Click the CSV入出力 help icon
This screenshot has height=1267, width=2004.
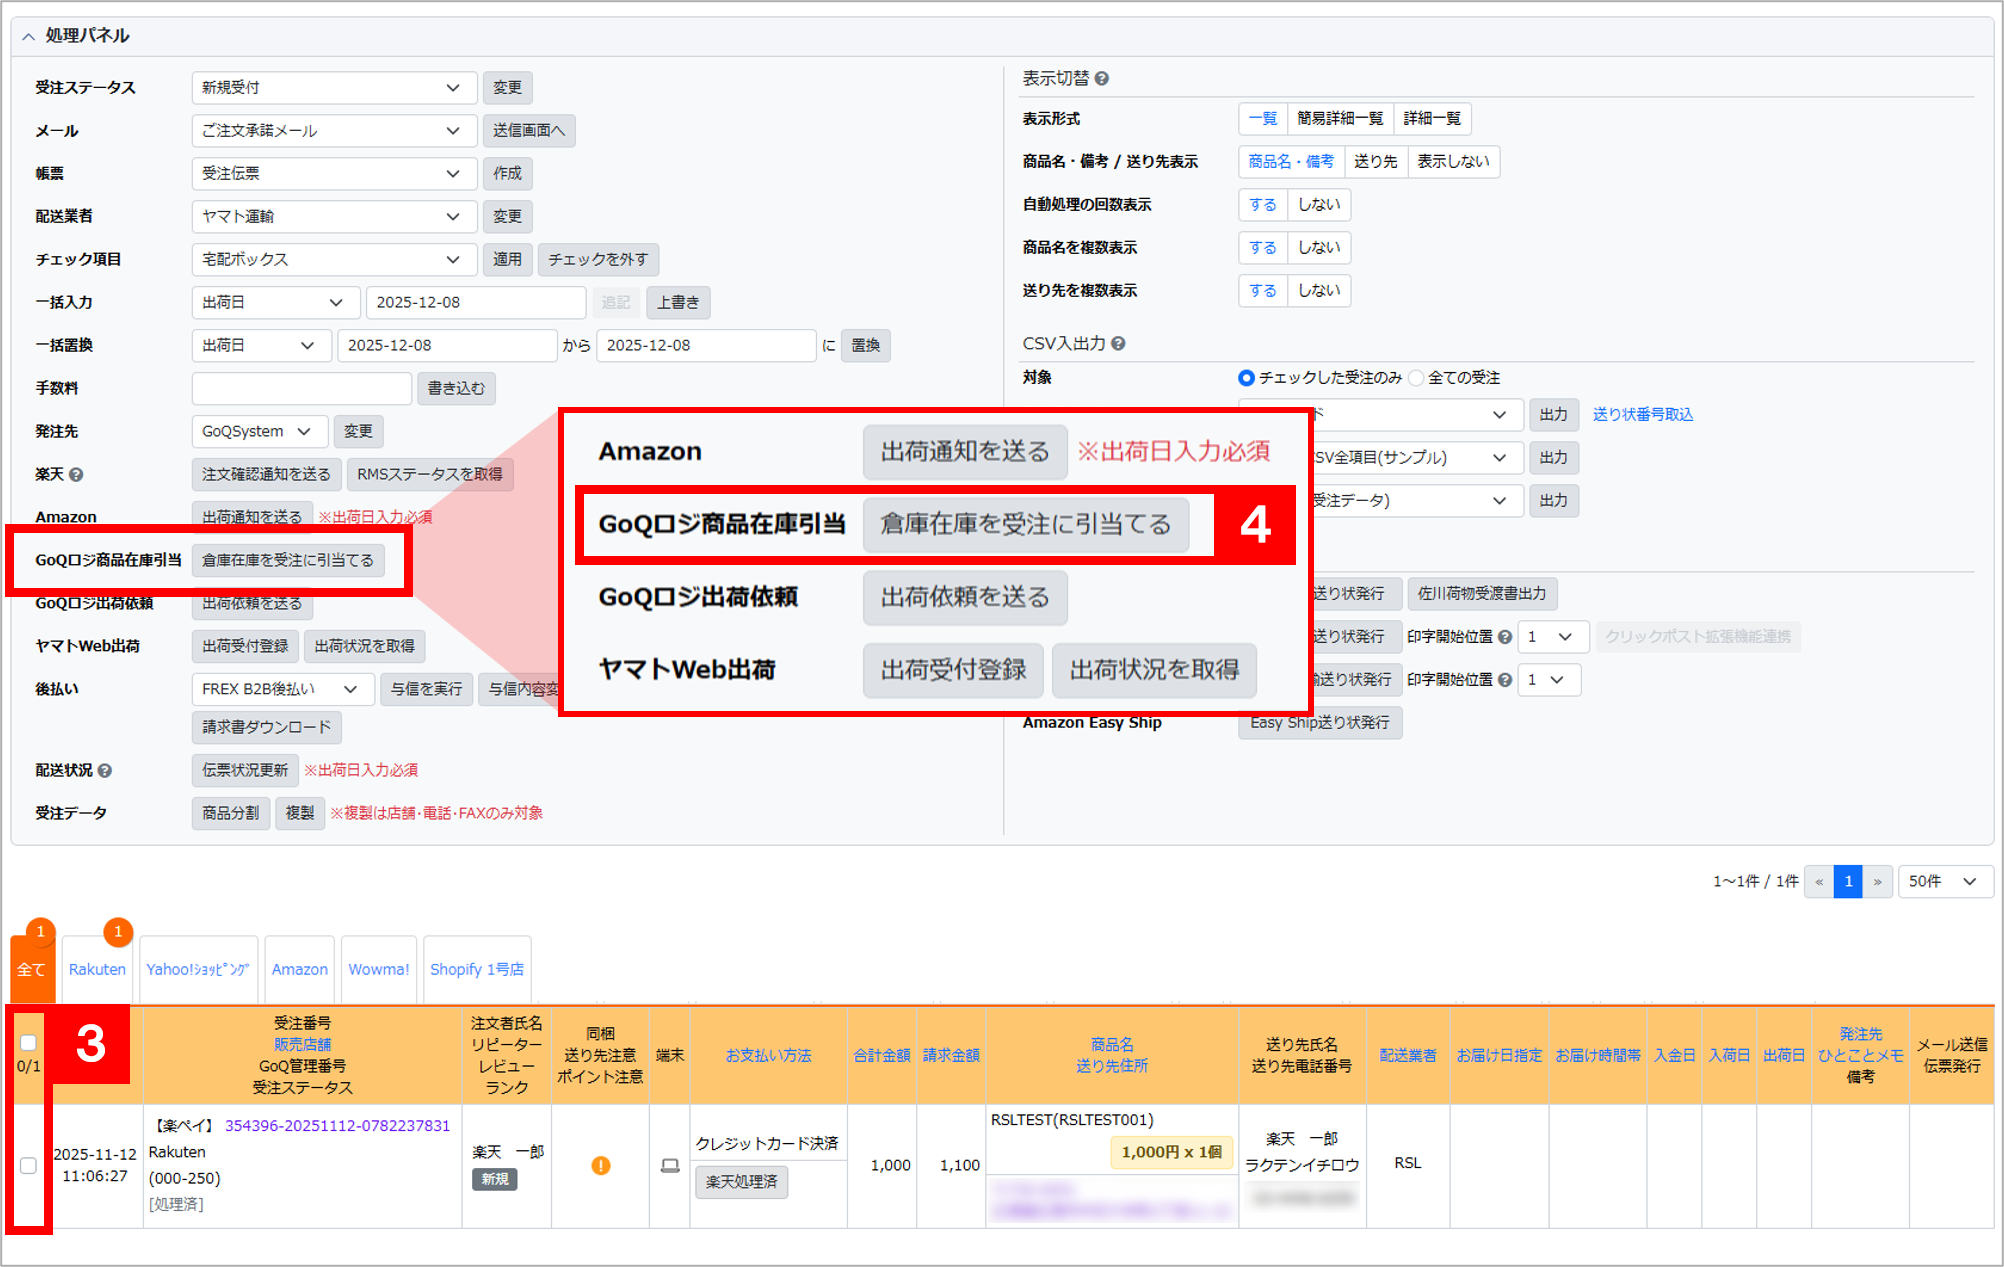(x=1118, y=343)
